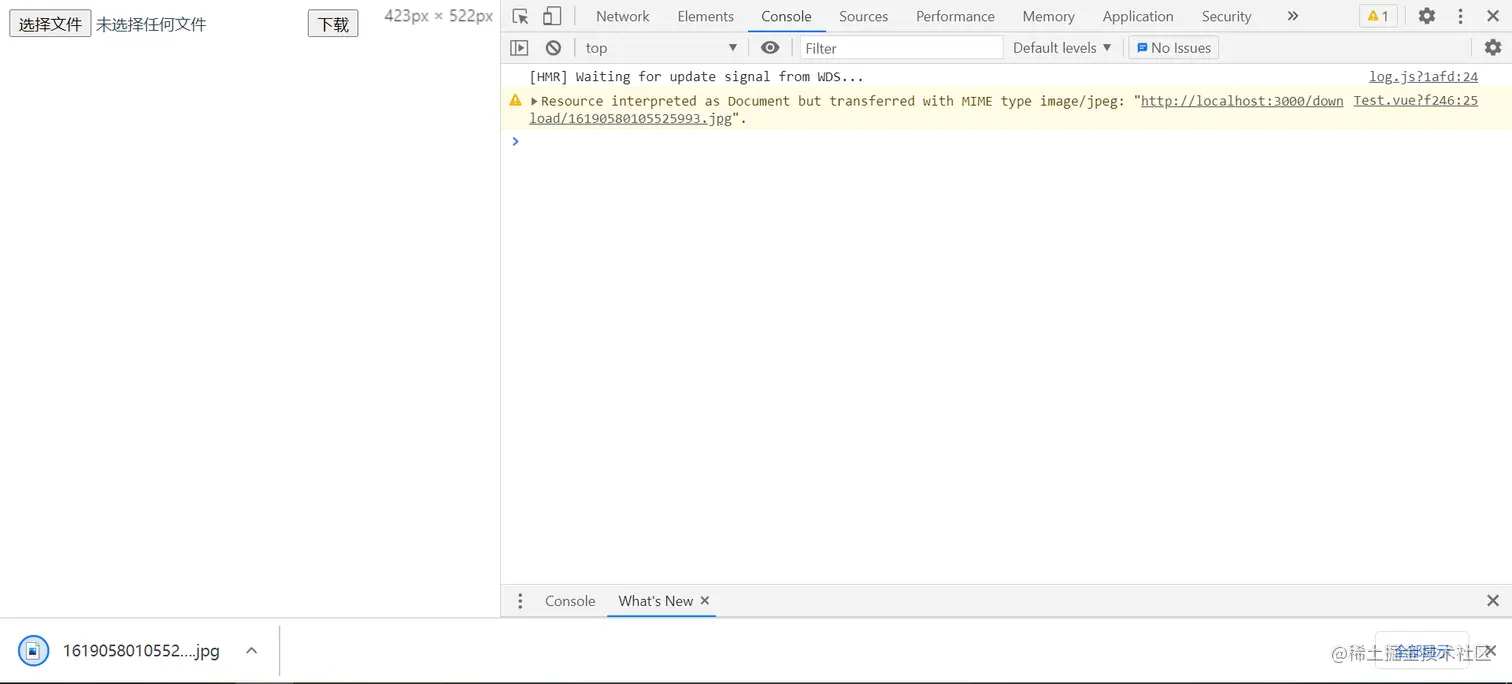This screenshot has height=684, width=1512.
Task: Open the Security tab
Action: click(x=1226, y=16)
